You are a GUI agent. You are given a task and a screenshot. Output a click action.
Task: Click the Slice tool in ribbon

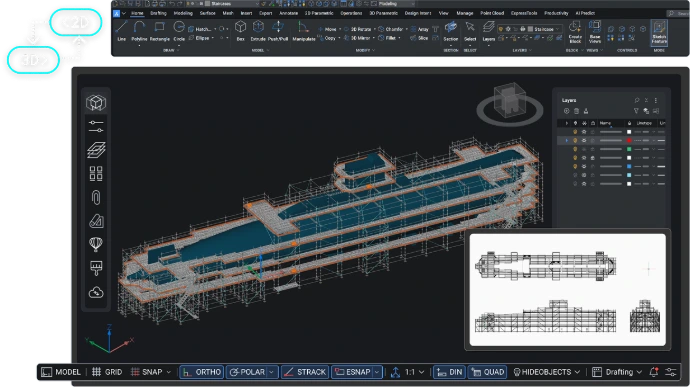tap(419, 38)
